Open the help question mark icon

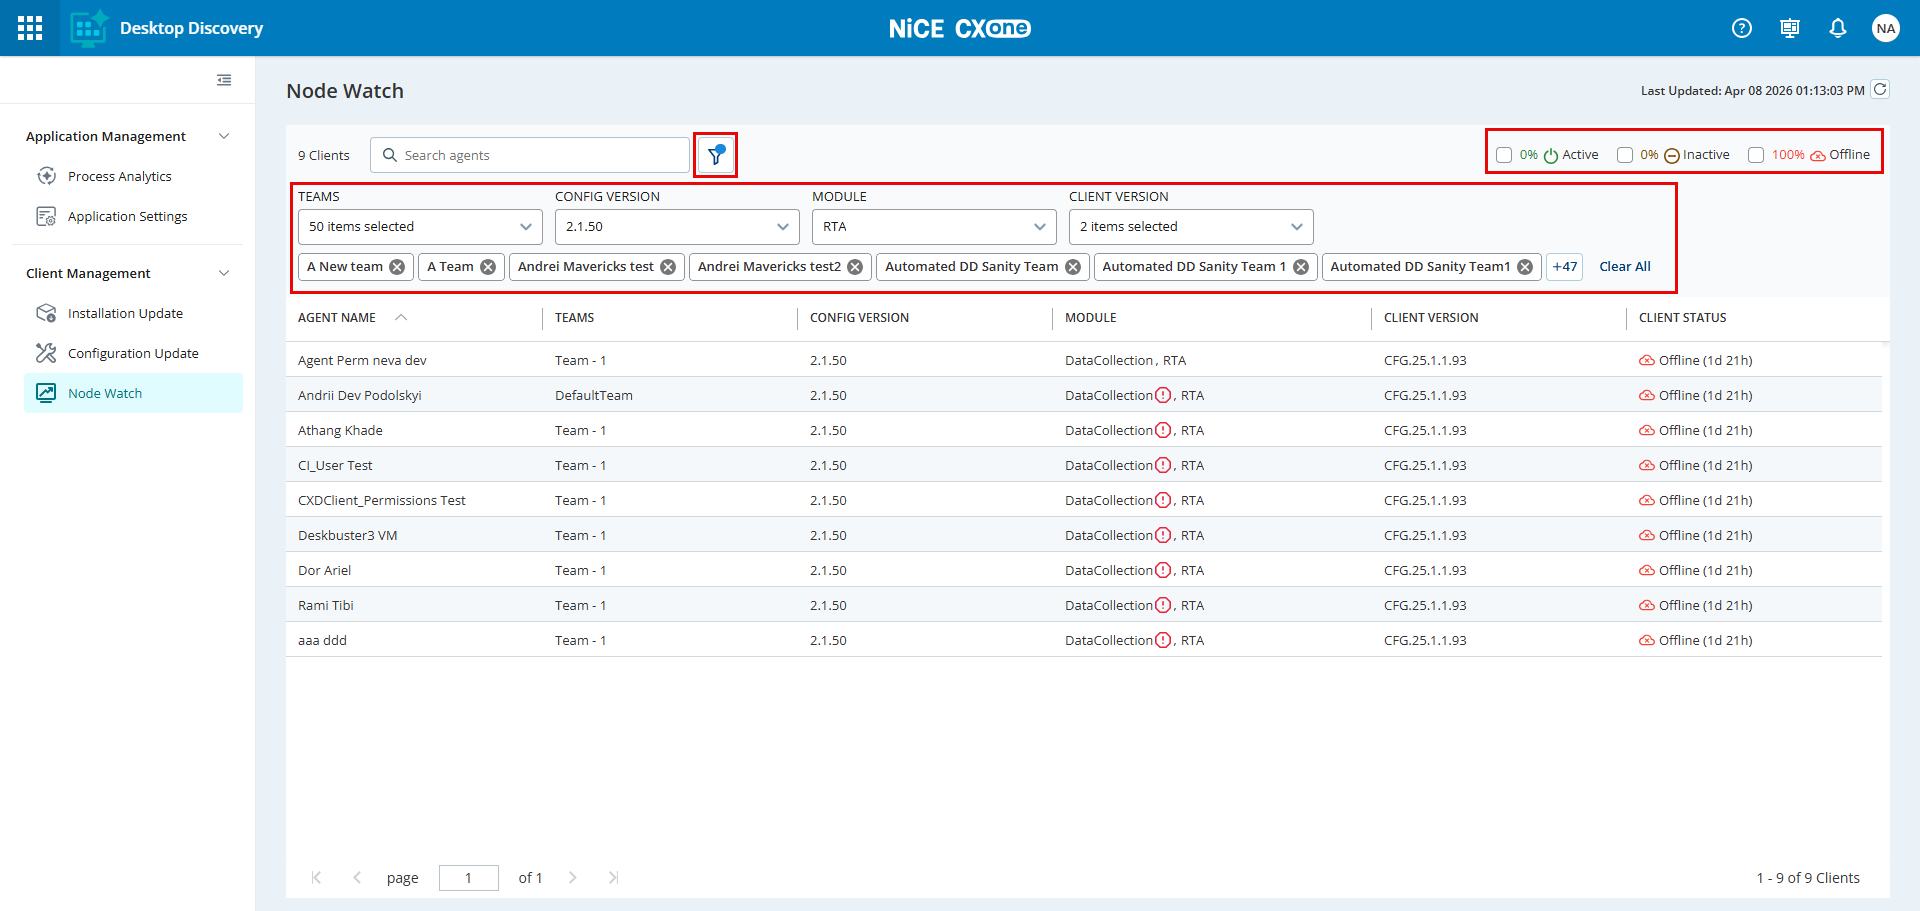click(x=1742, y=28)
